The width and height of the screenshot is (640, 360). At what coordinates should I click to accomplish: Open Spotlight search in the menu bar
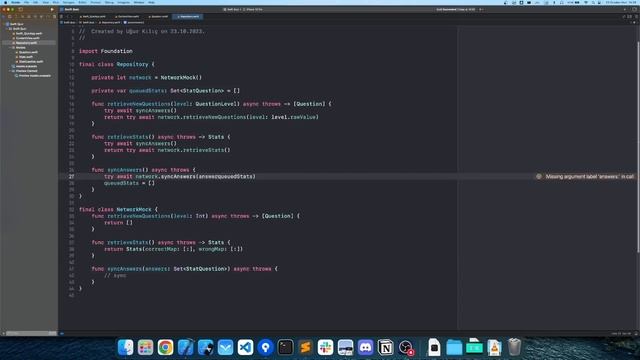click(x=593, y=2)
